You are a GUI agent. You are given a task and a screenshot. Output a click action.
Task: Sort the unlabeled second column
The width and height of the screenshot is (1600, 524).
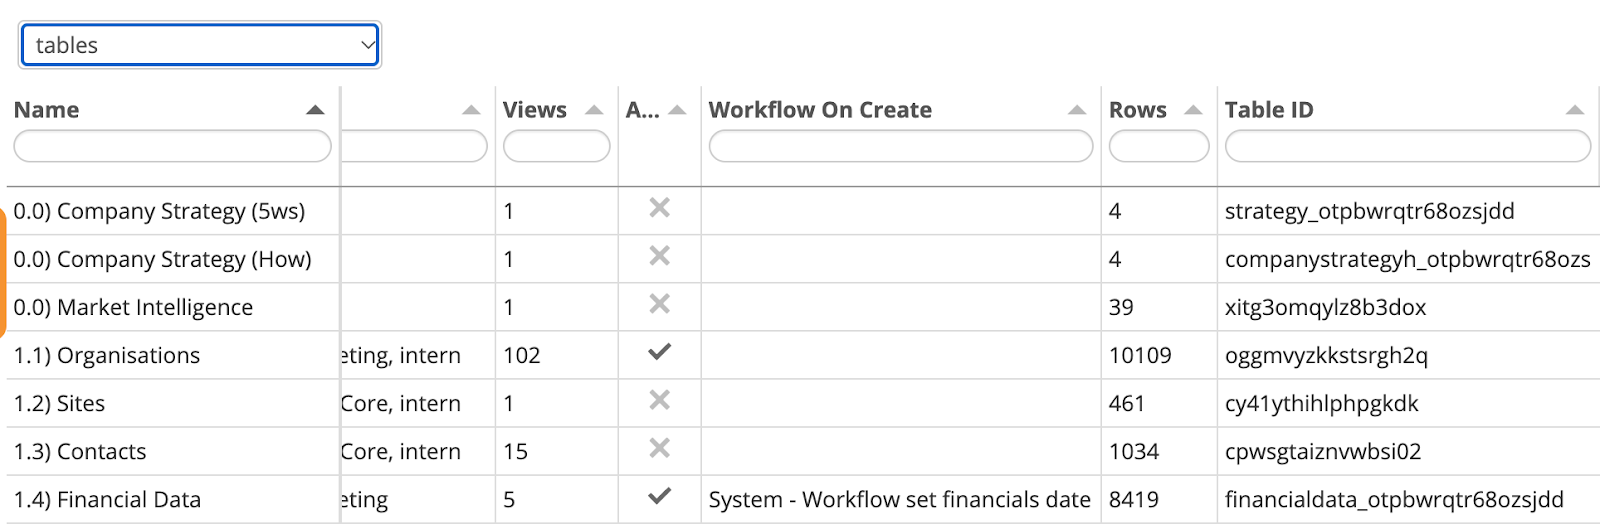(471, 110)
